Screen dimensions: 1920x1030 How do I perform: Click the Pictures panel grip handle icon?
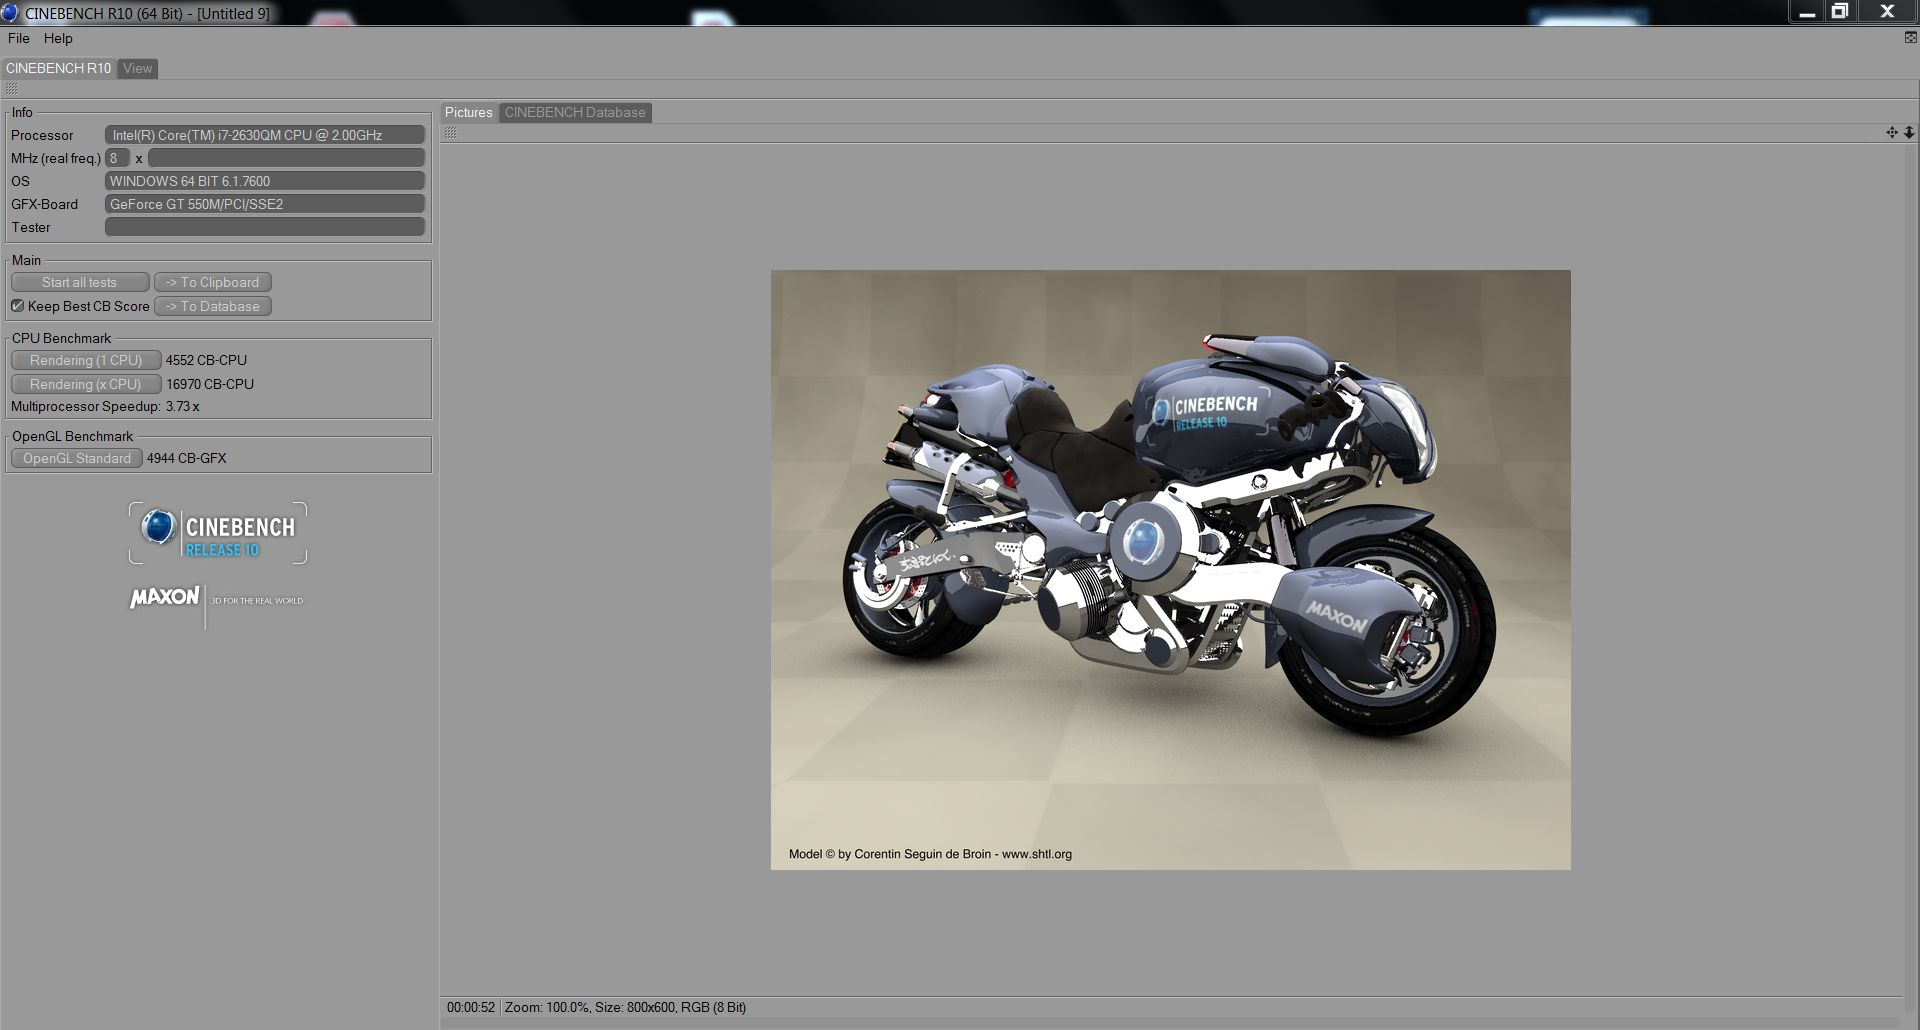pyautogui.click(x=451, y=133)
